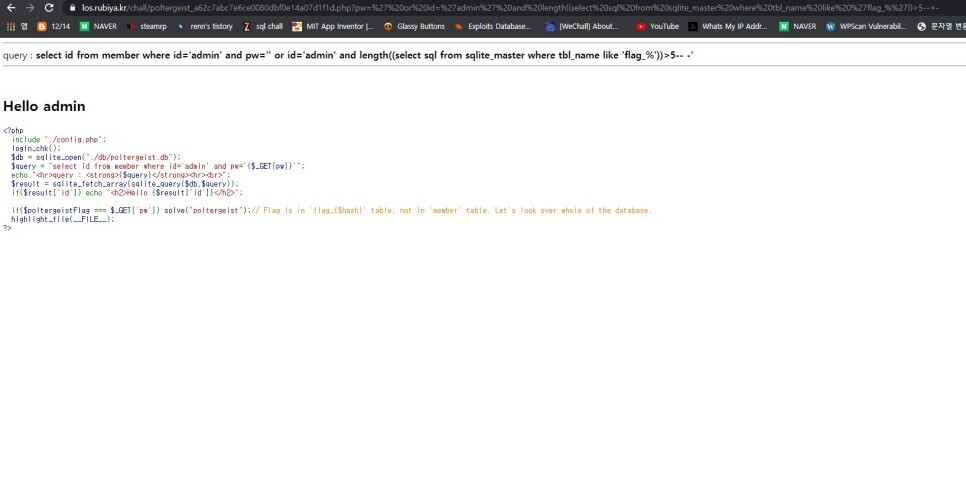This screenshot has width=966, height=480.
Task: Click the if($result['id']) echo Hello line
Action: tap(127, 192)
